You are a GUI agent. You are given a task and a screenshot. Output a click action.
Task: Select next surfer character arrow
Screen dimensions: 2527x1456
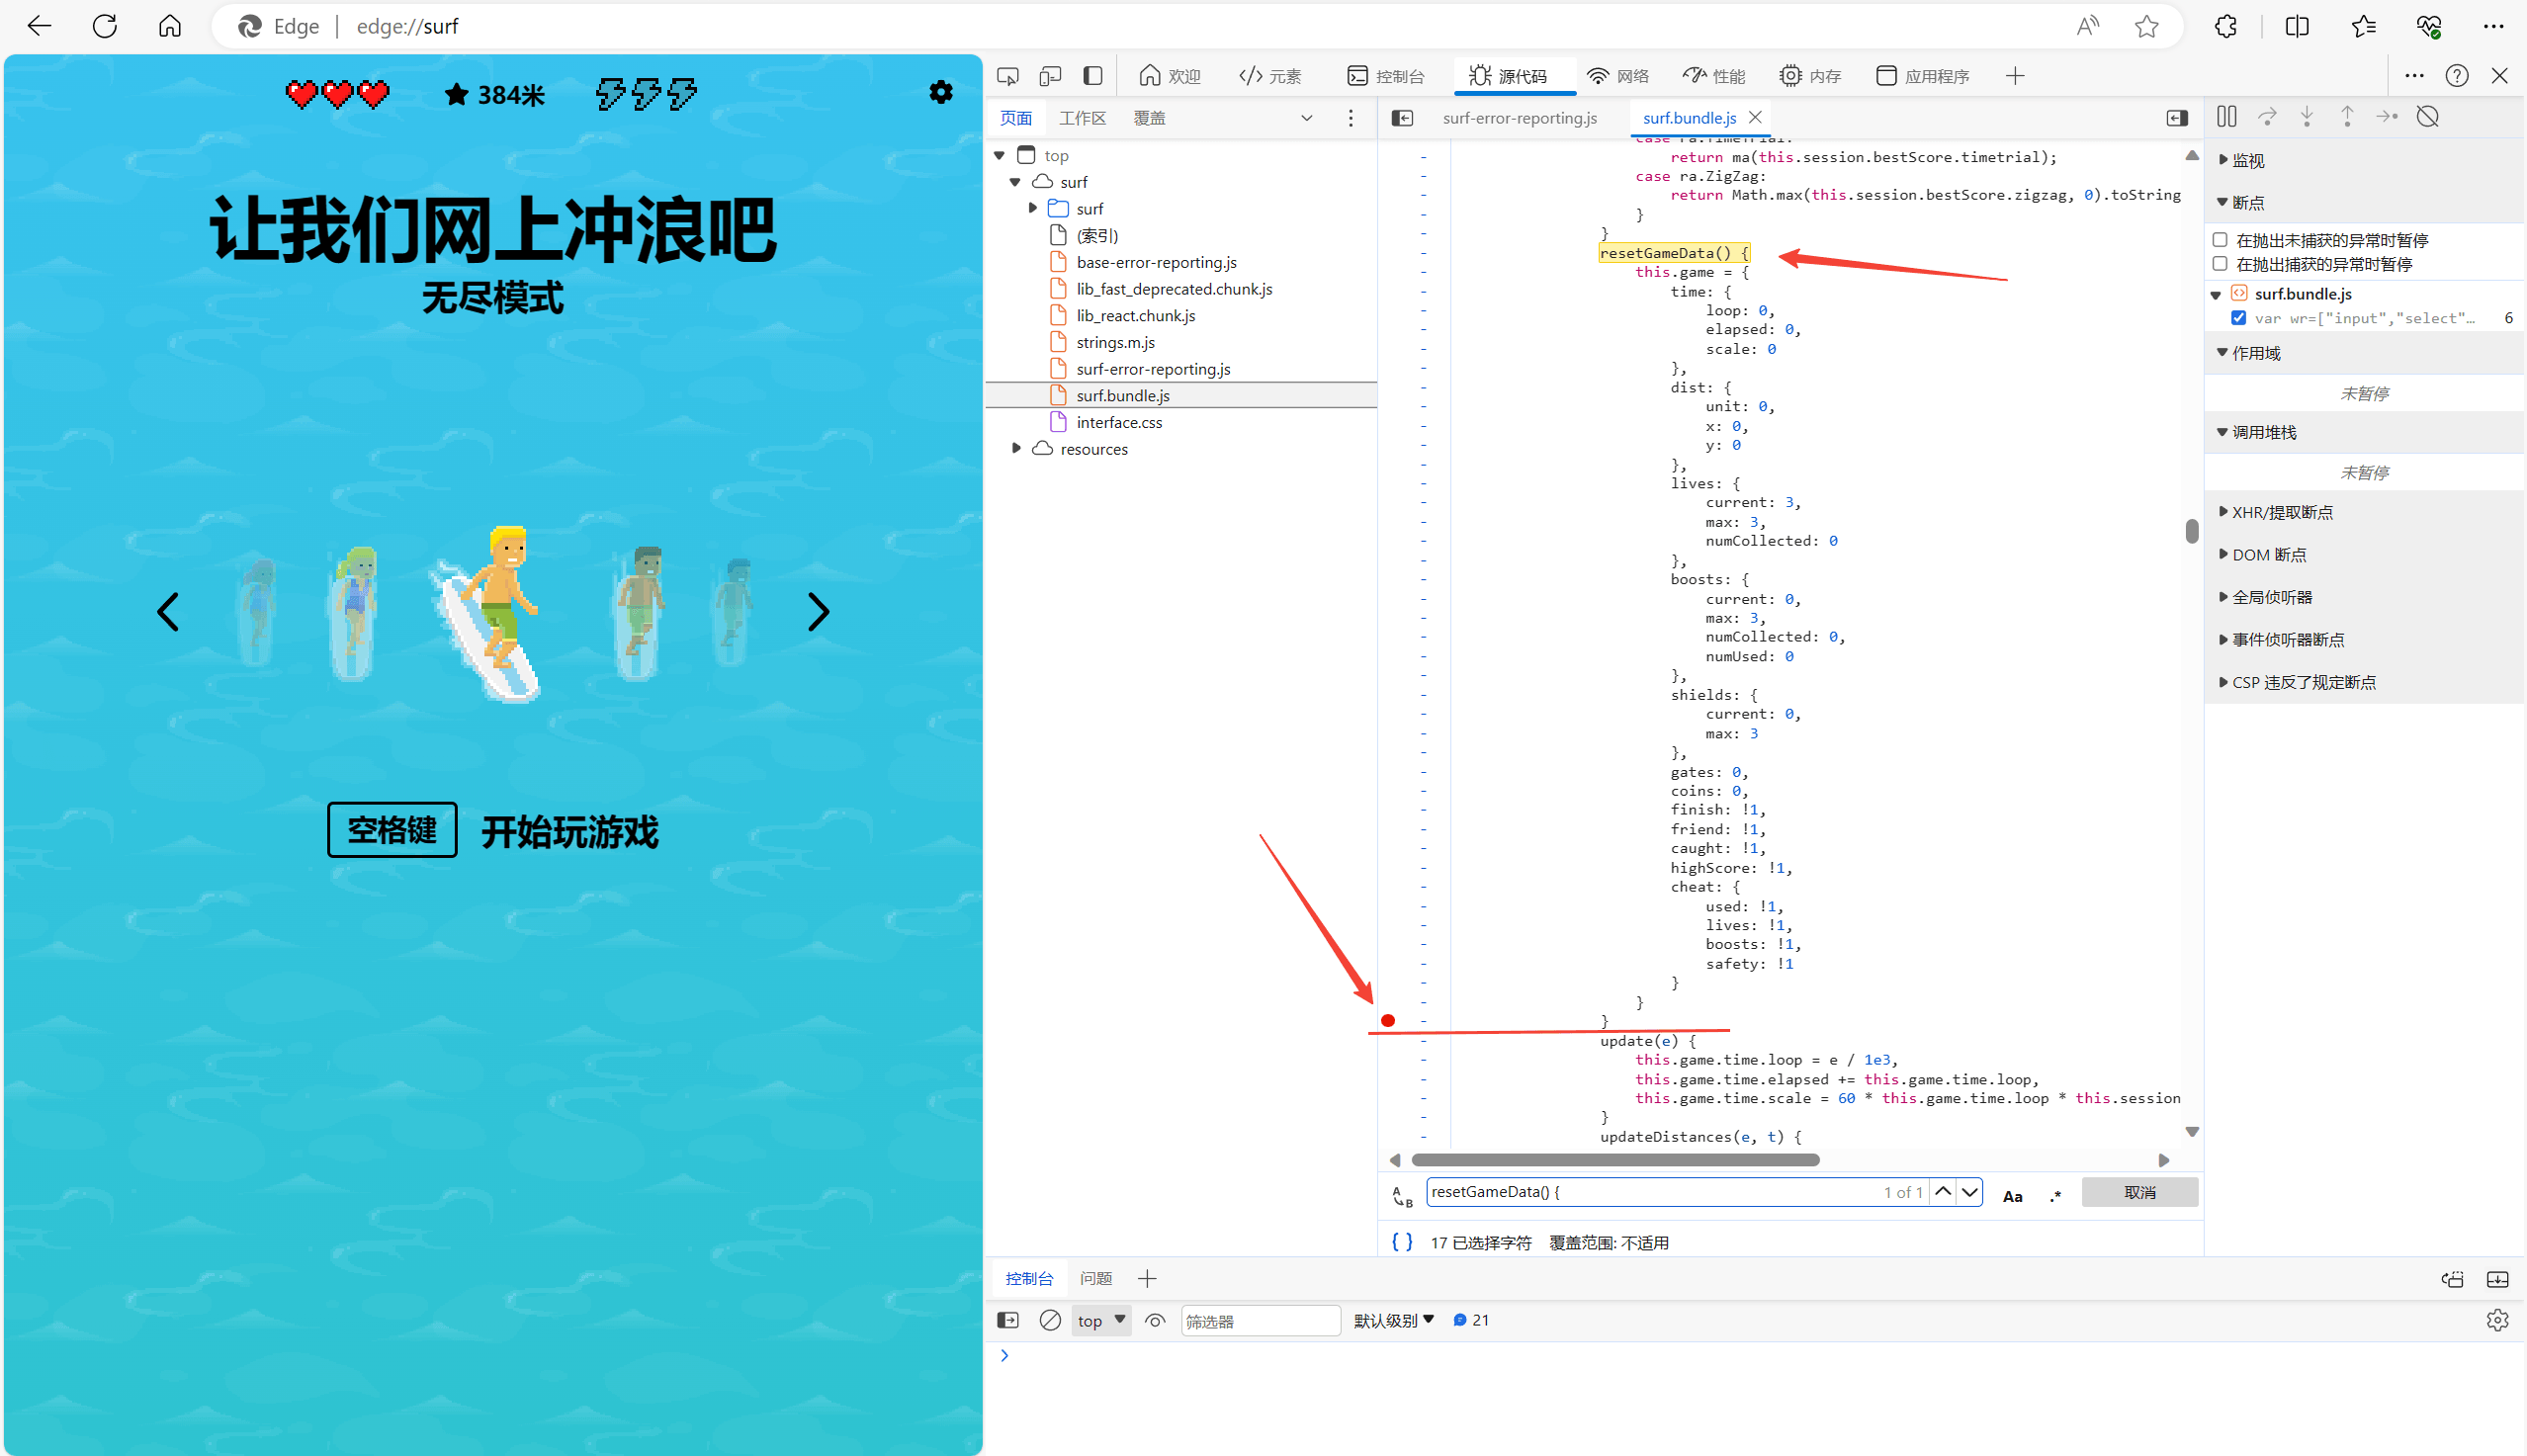pyautogui.click(x=819, y=611)
